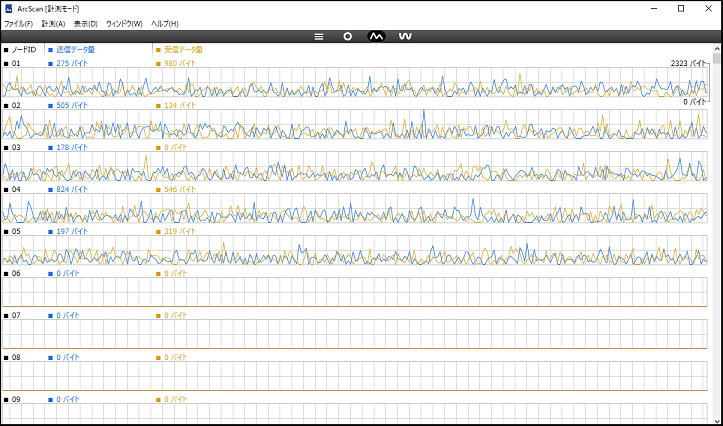This screenshot has width=723, height=426.
Task: Click the ArcScan app icon in title bar
Action: pyautogui.click(x=9, y=9)
